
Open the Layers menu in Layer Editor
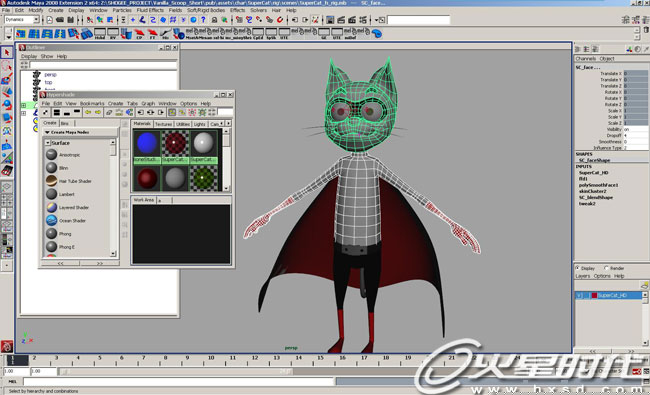point(582,276)
